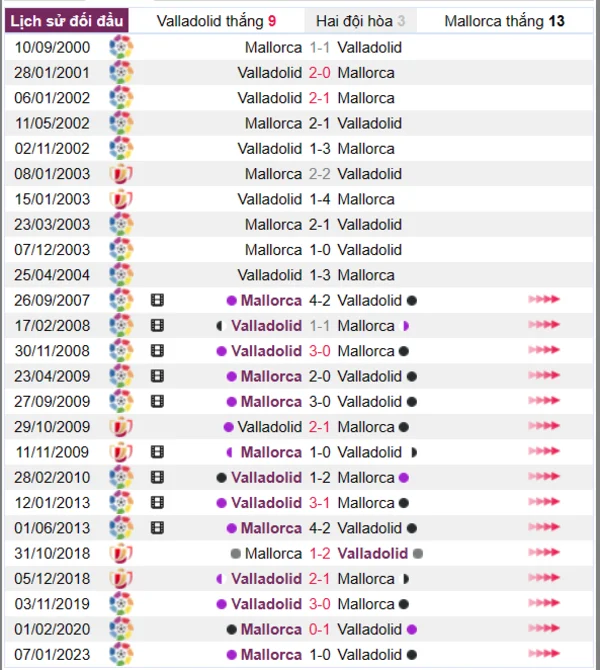
Task: Open Valladolid team link on 17/02/2008 row
Action: tap(267, 326)
